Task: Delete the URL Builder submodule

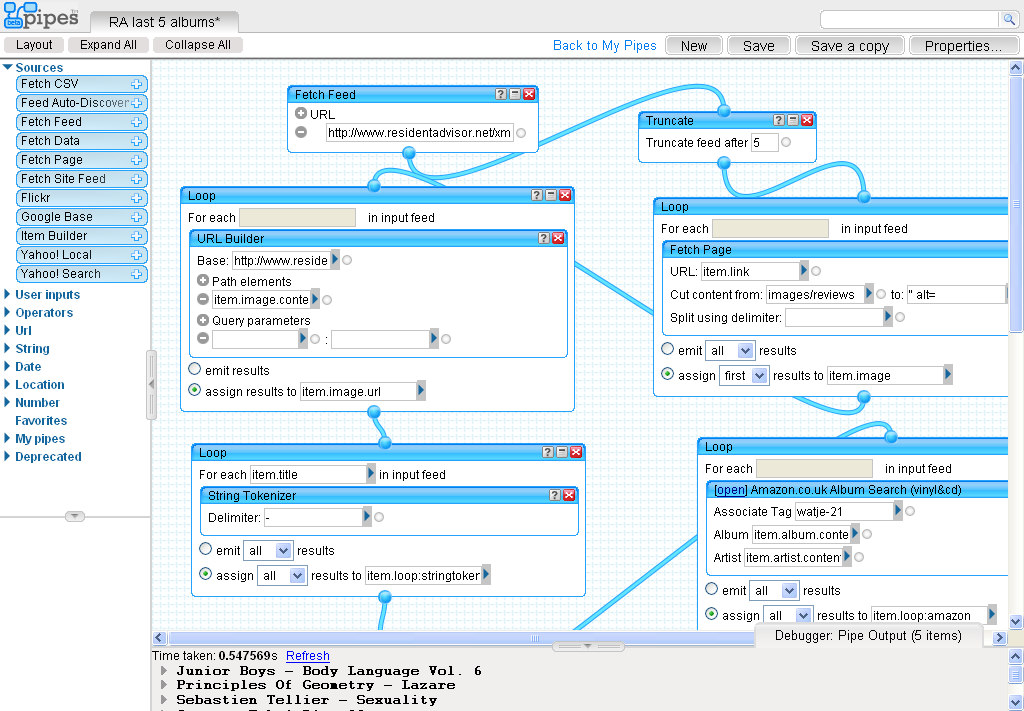Action: 558,238
